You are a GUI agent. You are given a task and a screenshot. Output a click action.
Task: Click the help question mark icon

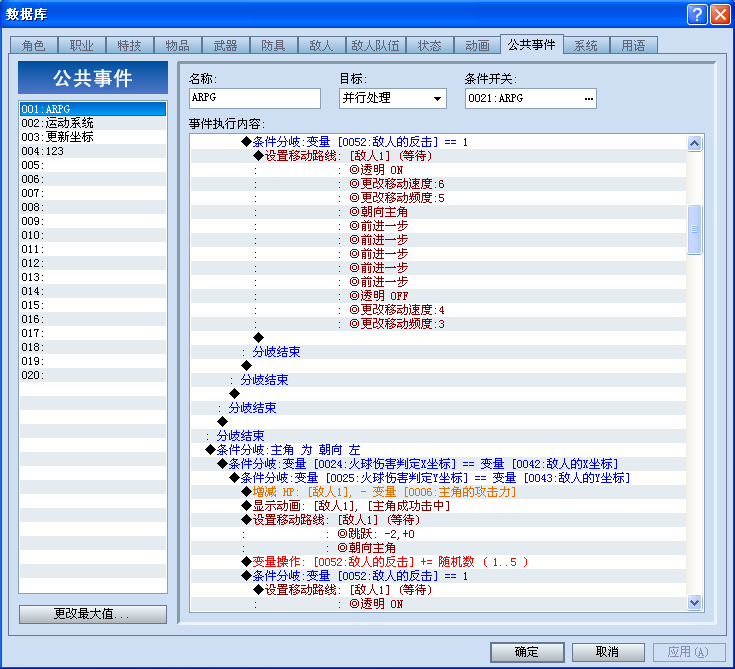click(697, 15)
